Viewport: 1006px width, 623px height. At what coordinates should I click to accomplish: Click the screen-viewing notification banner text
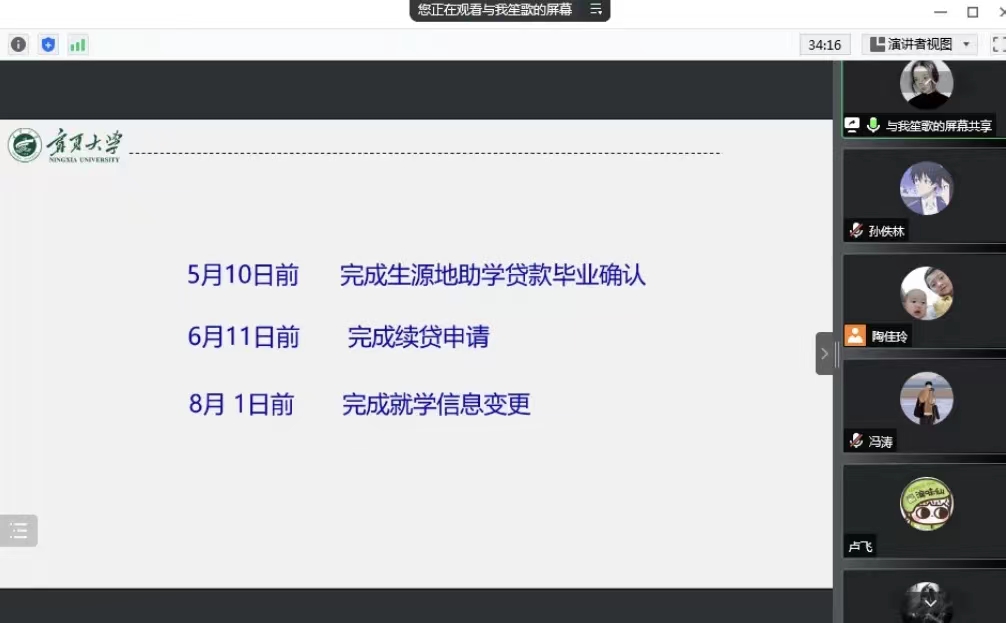[x=495, y=10]
